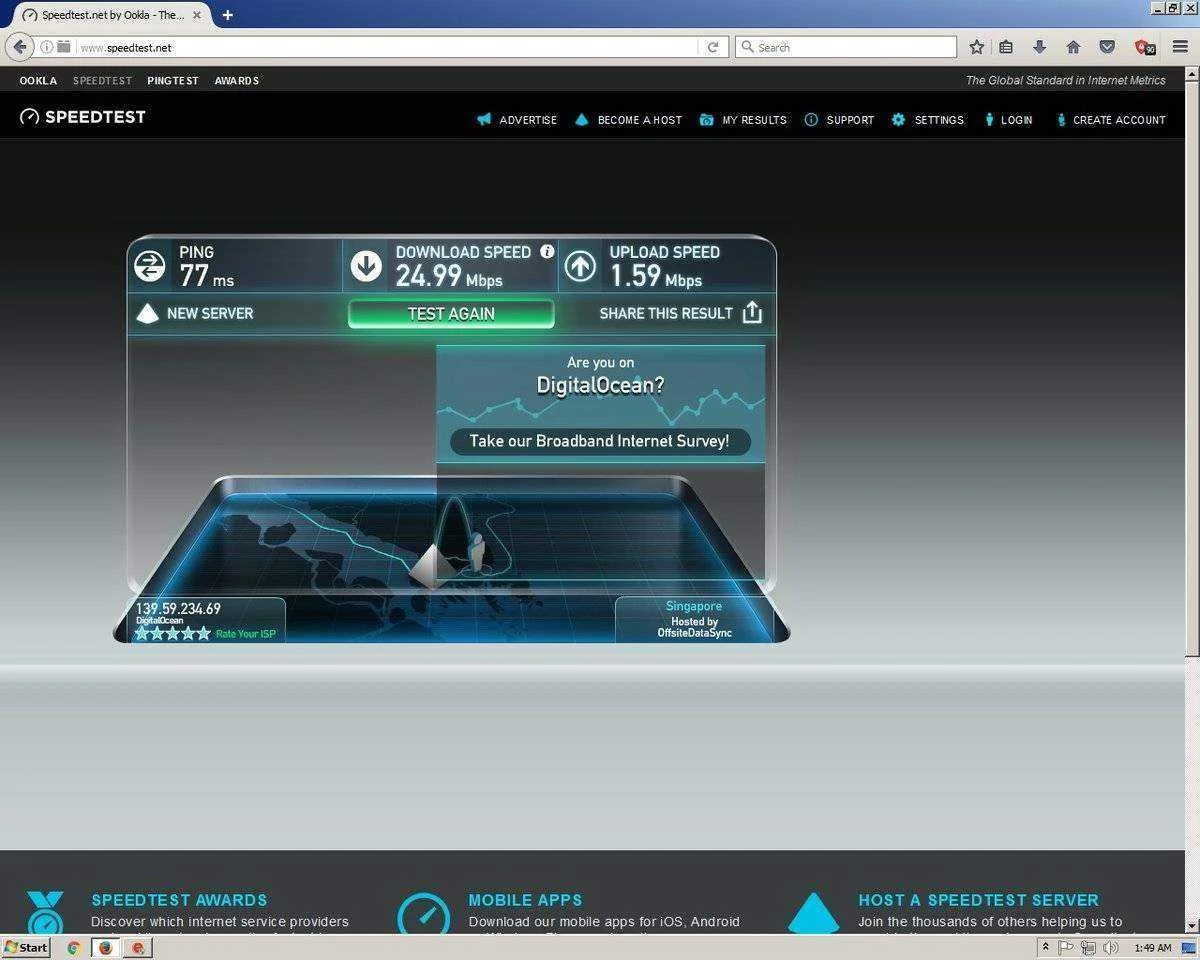The width and height of the screenshot is (1200, 960).
Task: Click the ping arrows icon
Action: coord(150,266)
